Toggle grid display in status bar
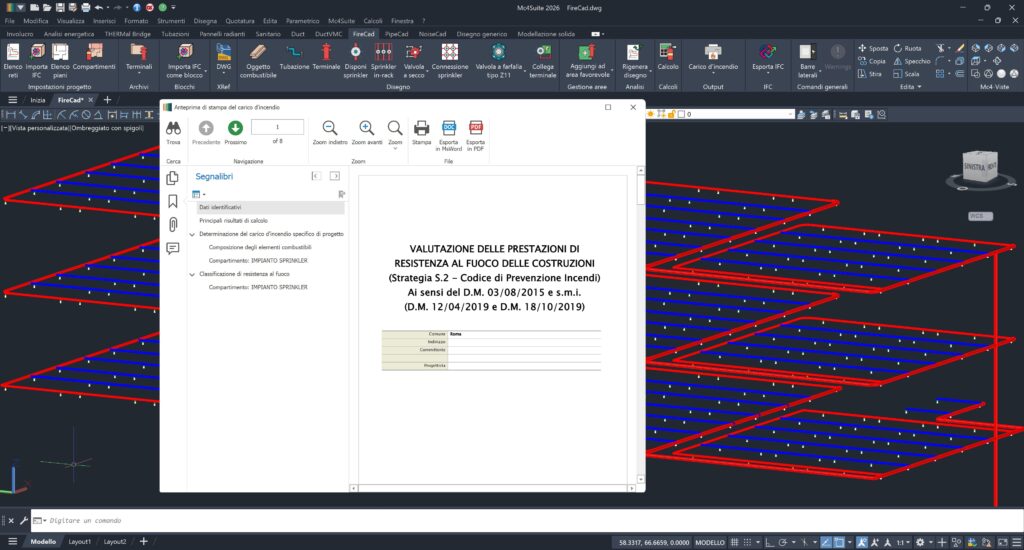 pos(735,542)
